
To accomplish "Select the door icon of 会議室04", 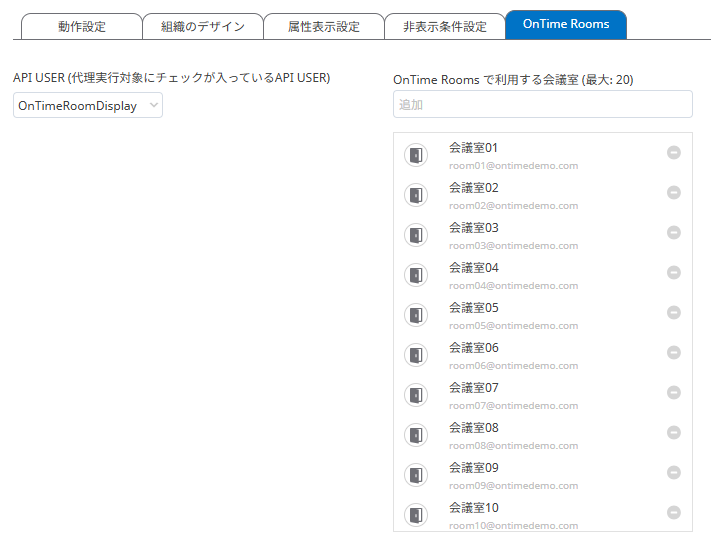I will (x=416, y=275).
